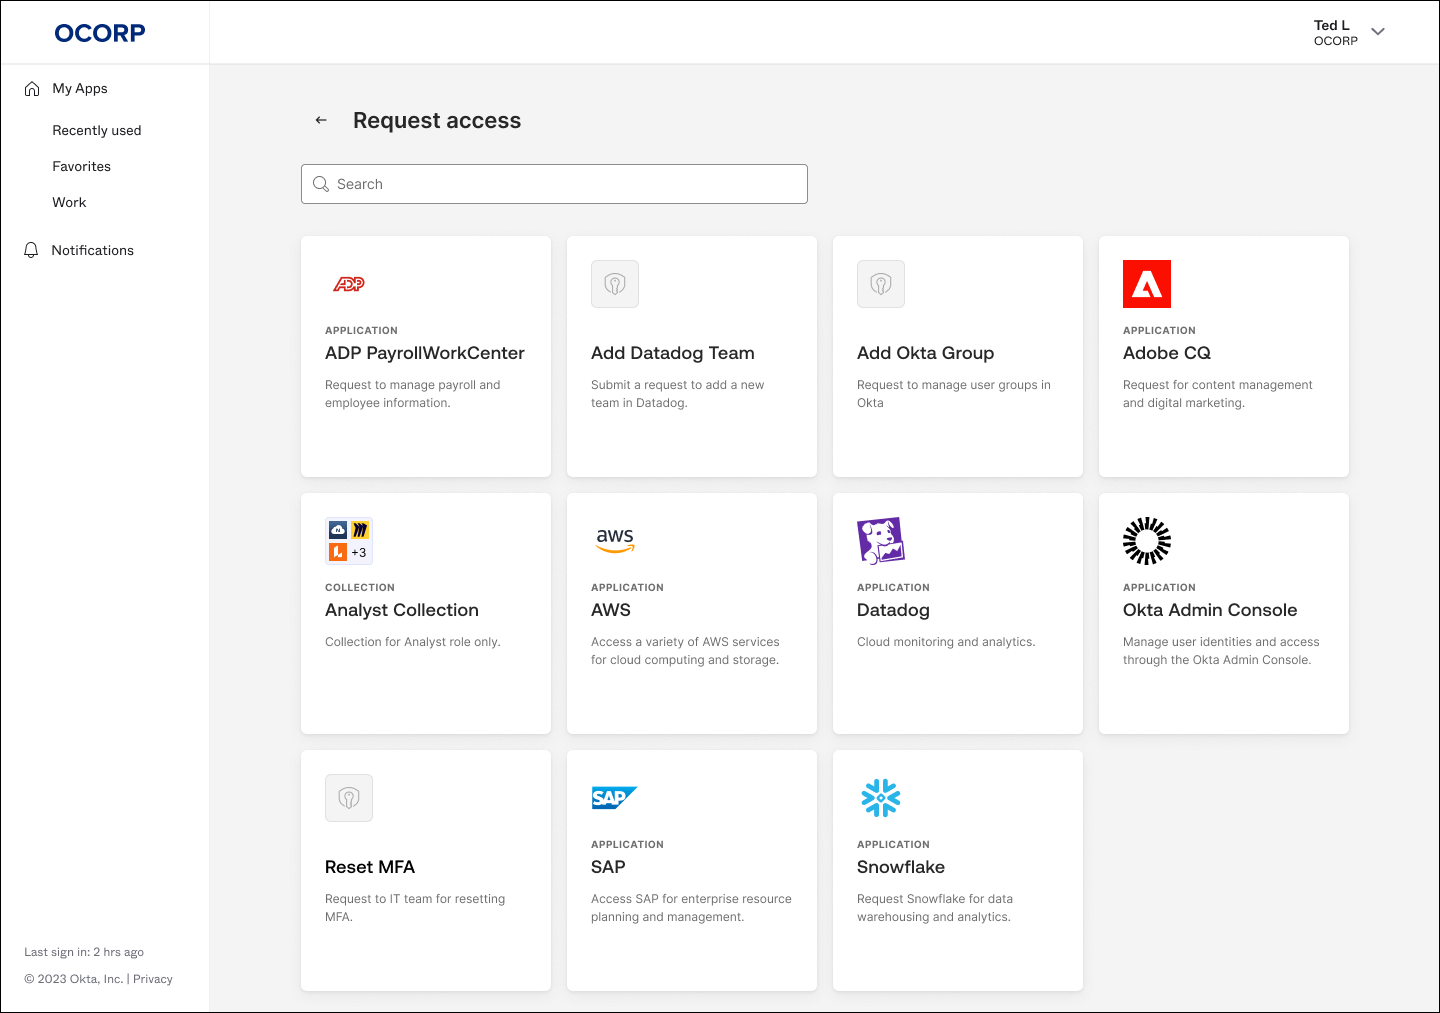
Task: Click "Request Snowflake for data warehousing" description
Action: coord(935,908)
